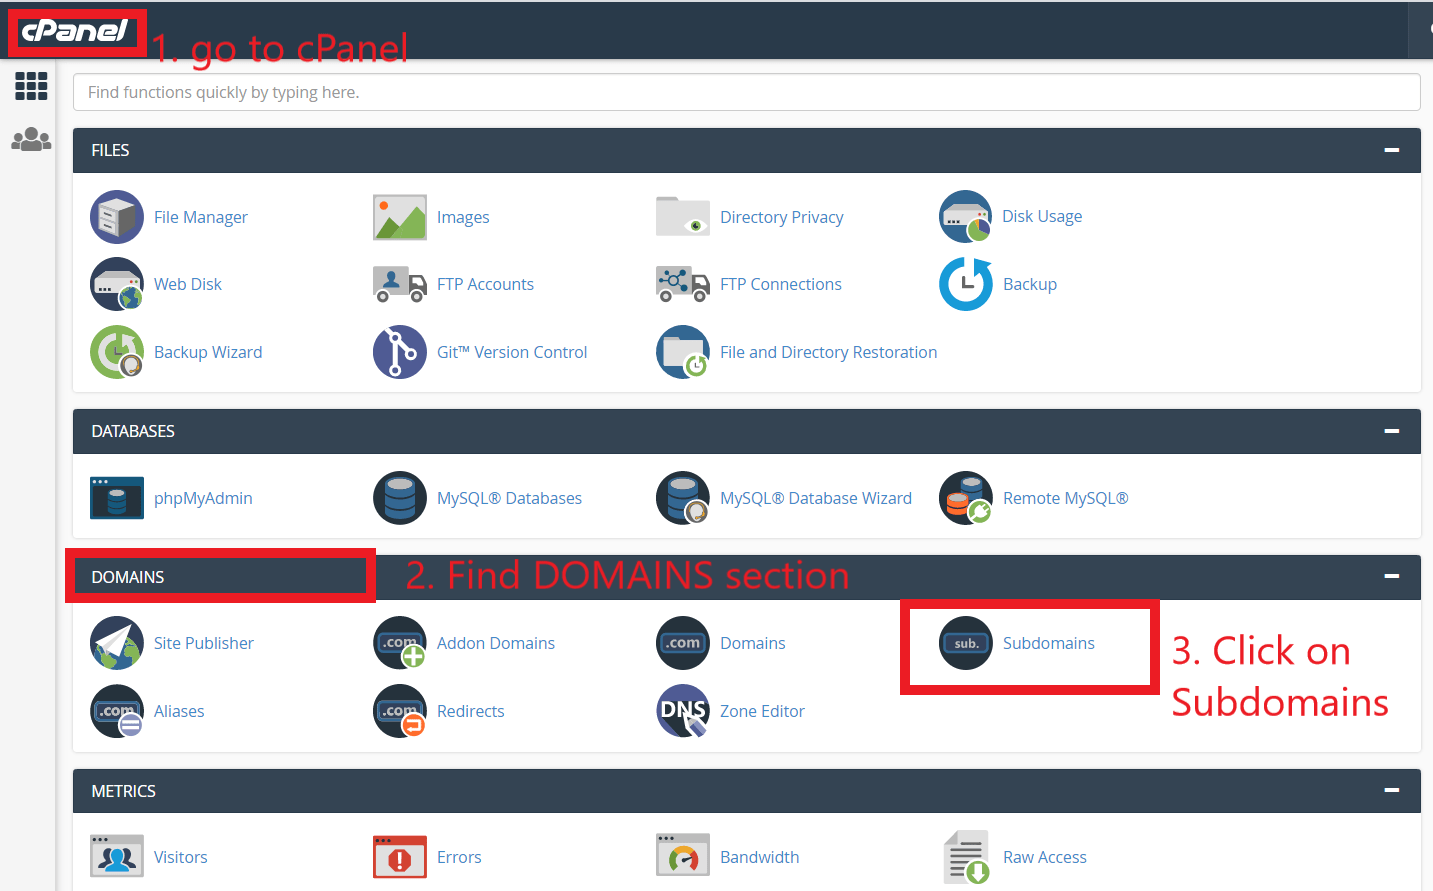1433x891 pixels.
Task: Click the Web Disk icon
Action: [x=117, y=284]
